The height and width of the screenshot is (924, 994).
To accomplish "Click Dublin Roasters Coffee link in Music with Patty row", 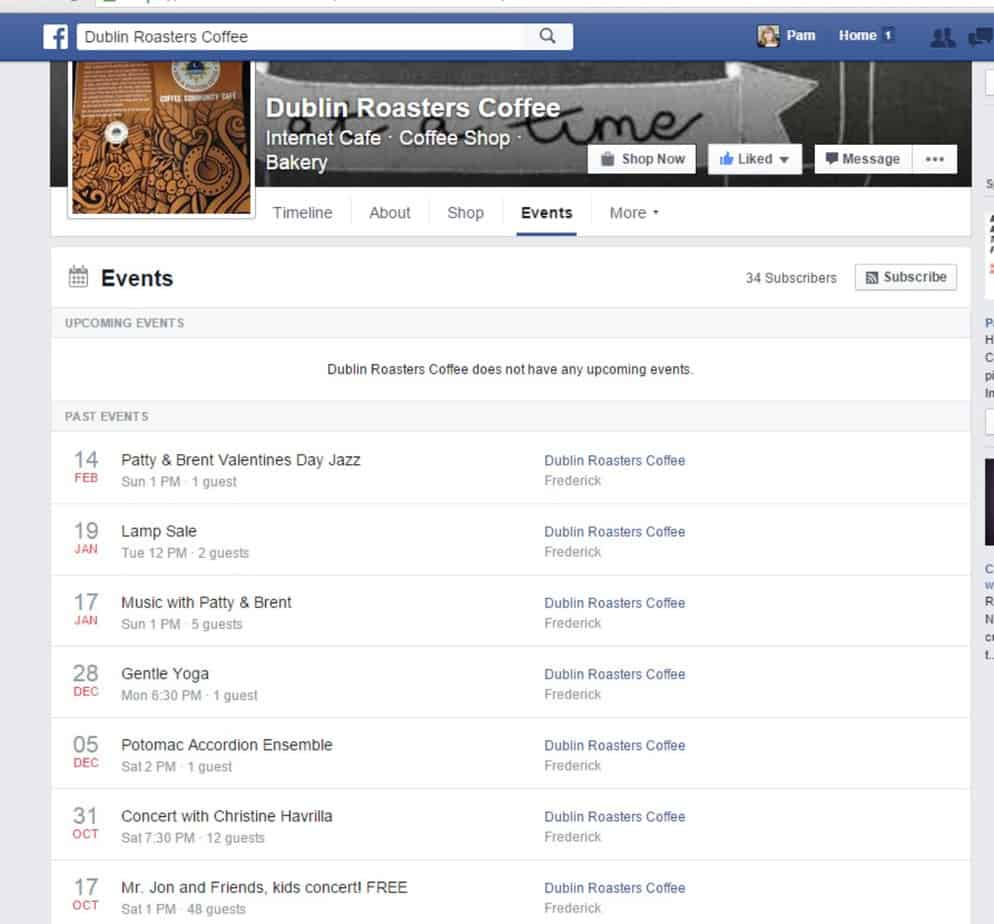I will (x=614, y=603).
